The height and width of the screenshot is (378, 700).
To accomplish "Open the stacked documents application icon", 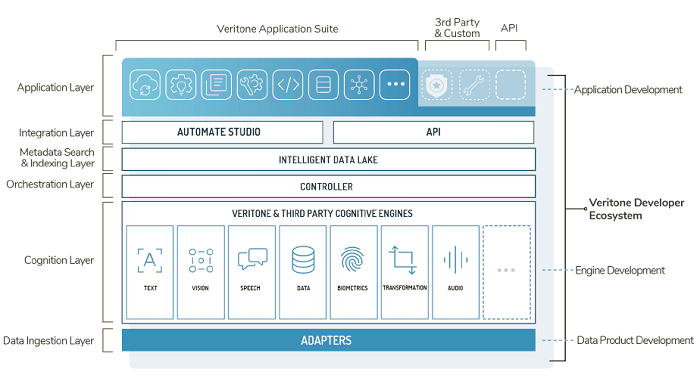I will click(x=217, y=84).
